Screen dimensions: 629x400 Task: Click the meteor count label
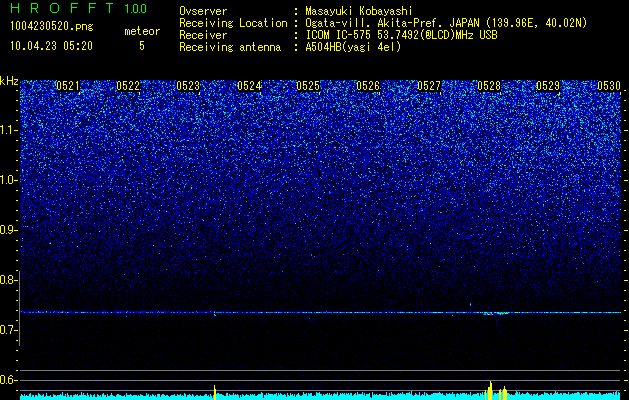coord(142,31)
